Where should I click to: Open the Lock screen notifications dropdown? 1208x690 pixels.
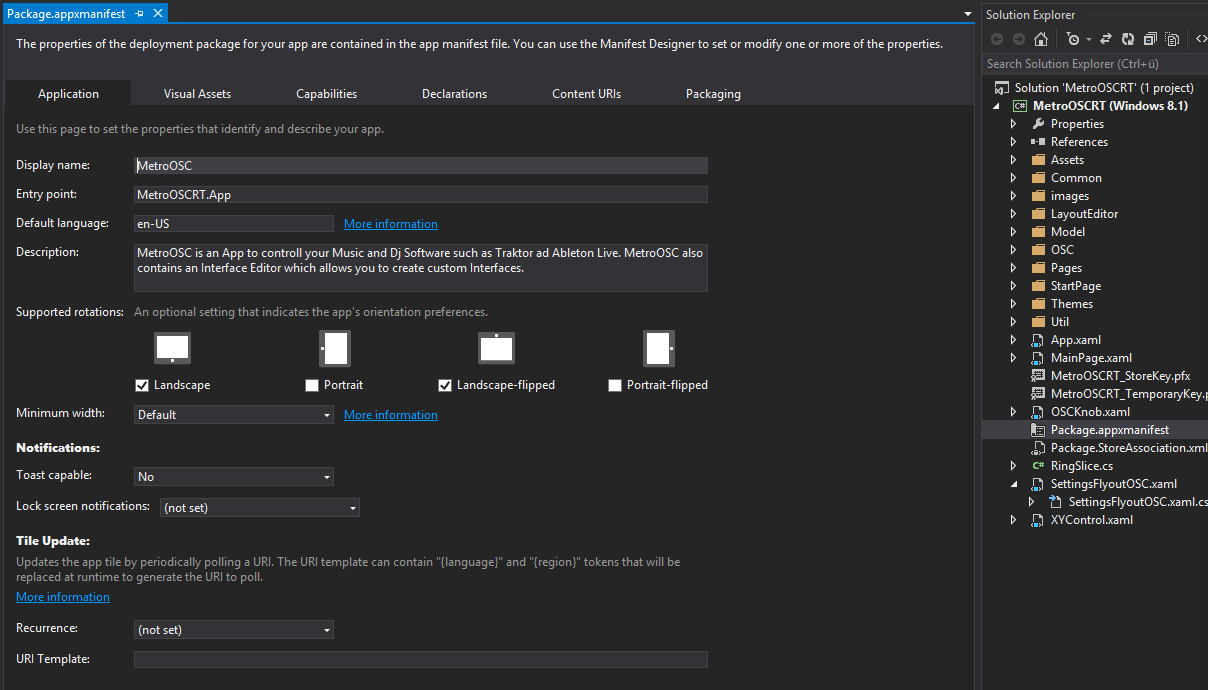coord(260,508)
